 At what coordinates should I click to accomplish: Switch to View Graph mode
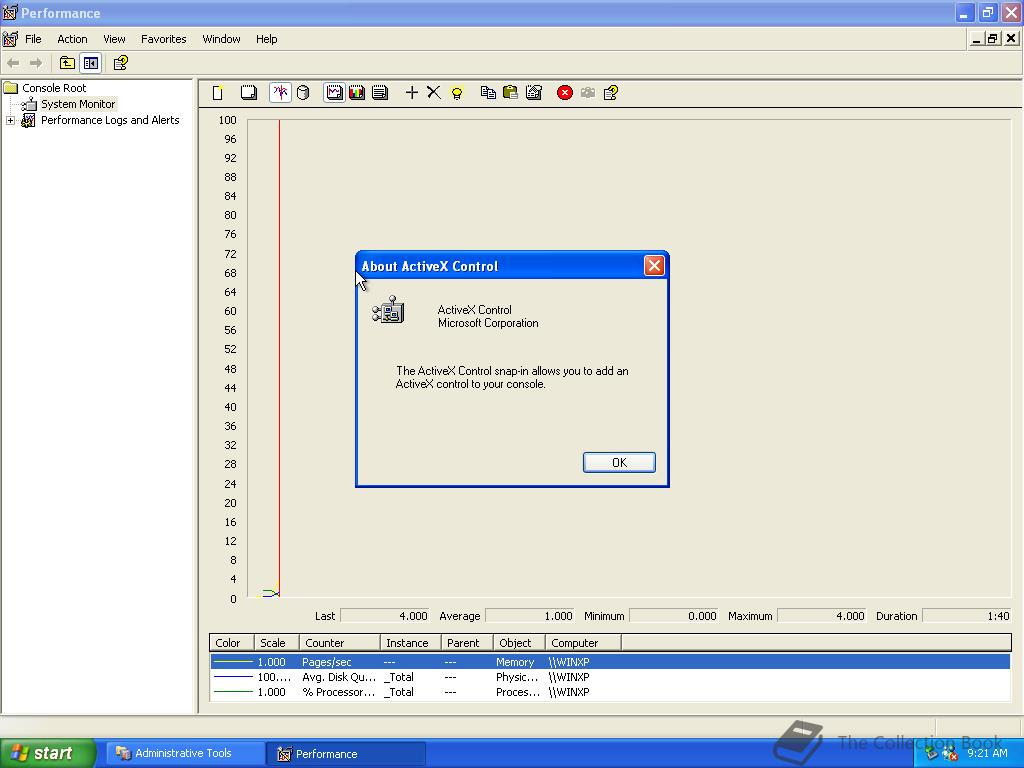pos(334,93)
